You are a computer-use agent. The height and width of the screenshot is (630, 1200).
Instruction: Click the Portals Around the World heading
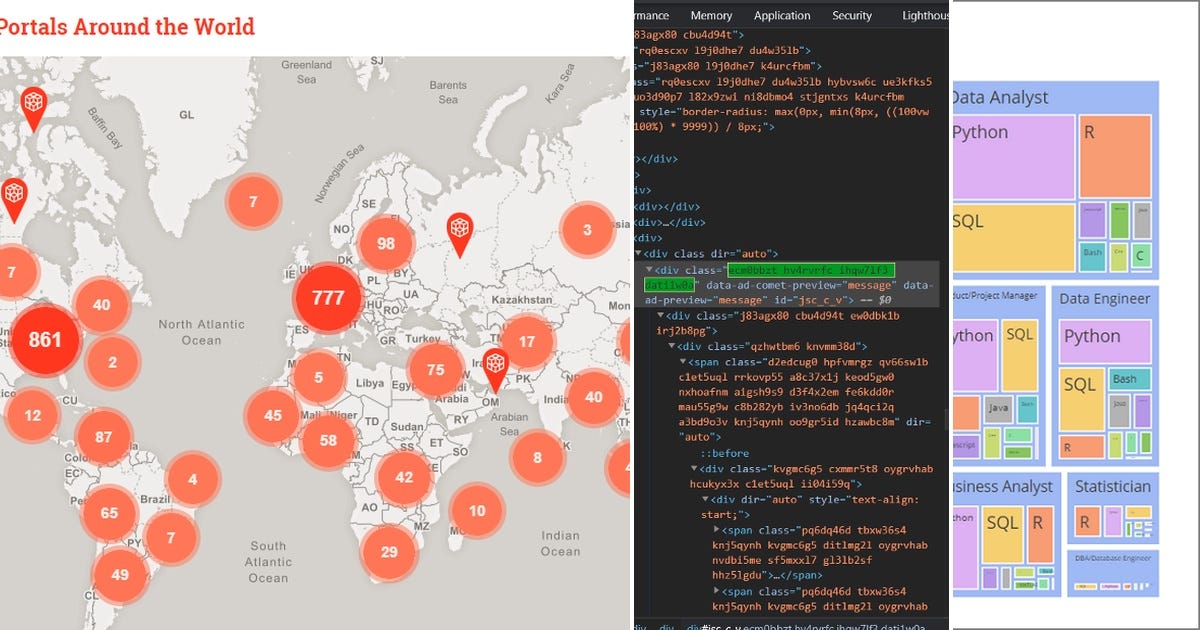pyautogui.click(x=128, y=27)
